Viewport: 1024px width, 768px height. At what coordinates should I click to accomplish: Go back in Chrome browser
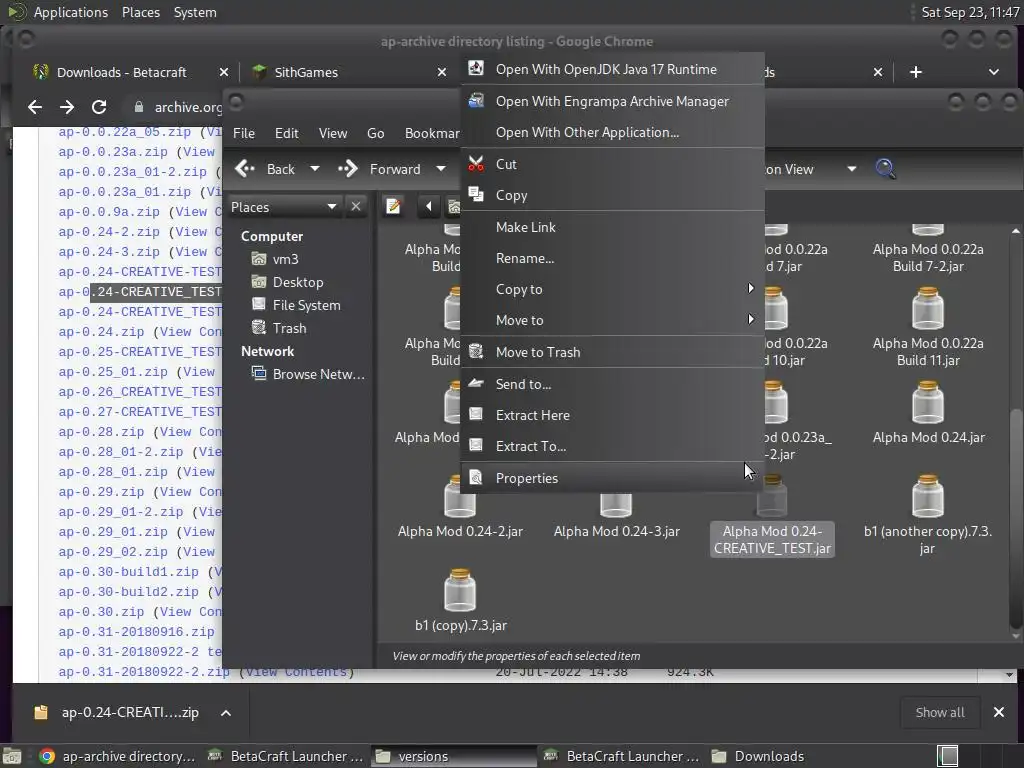click(x=35, y=107)
